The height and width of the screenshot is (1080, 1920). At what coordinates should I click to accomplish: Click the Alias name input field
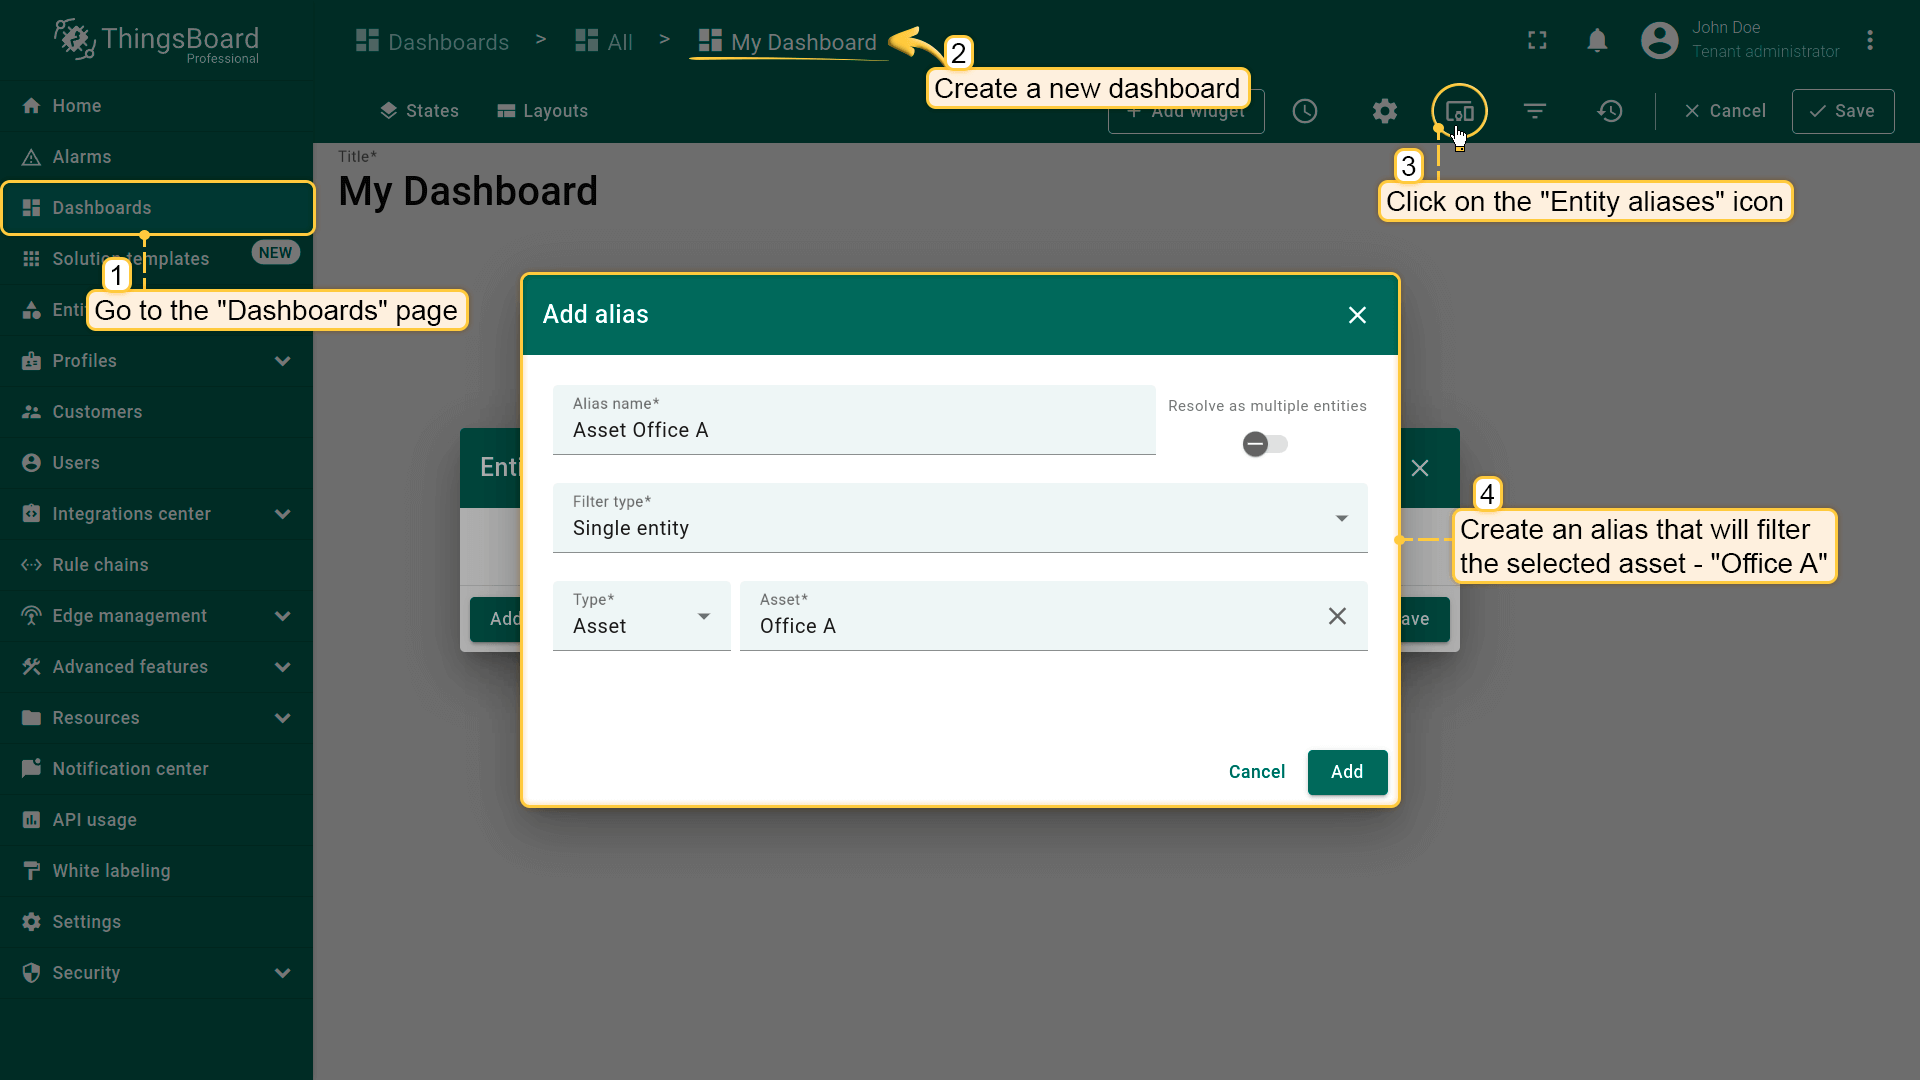point(853,430)
